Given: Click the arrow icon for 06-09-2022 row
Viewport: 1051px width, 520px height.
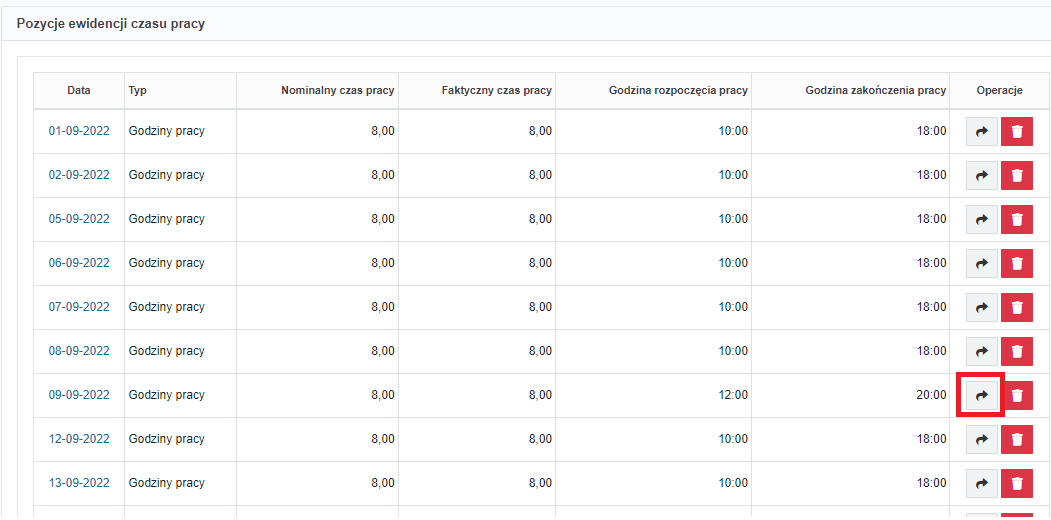Looking at the screenshot, I should coord(982,264).
